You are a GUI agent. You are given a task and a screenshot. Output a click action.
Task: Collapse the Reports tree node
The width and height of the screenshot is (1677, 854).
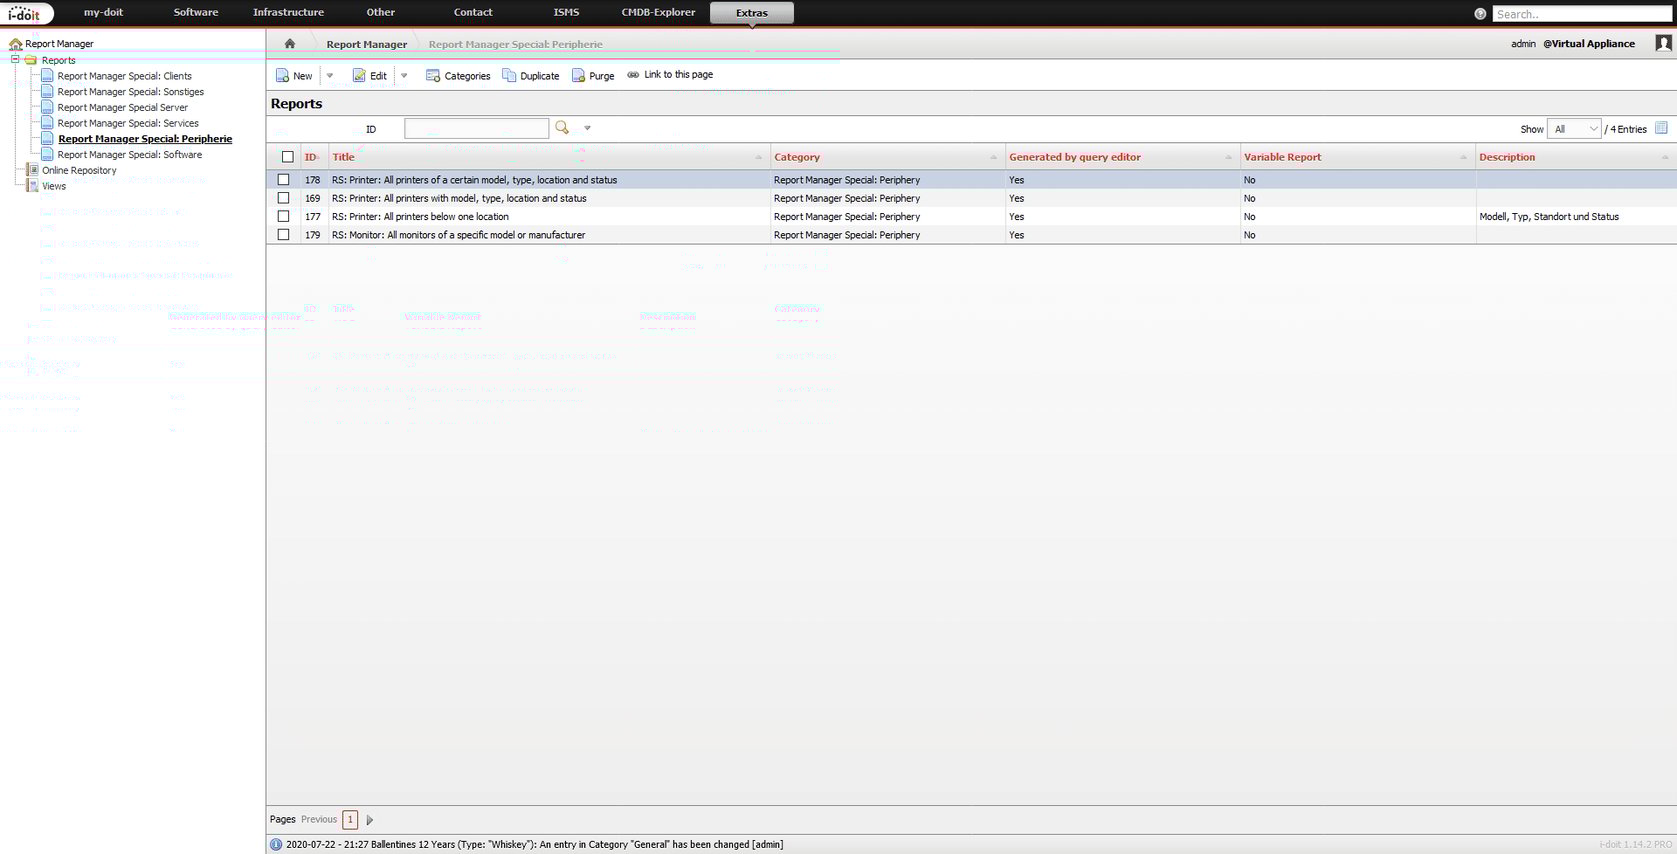[15, 60]
